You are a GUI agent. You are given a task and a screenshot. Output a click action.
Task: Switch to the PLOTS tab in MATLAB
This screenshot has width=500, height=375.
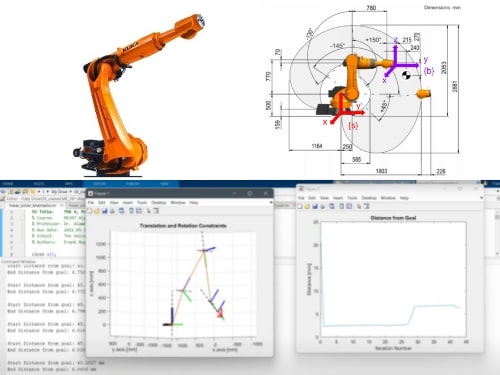pos(39,184)
